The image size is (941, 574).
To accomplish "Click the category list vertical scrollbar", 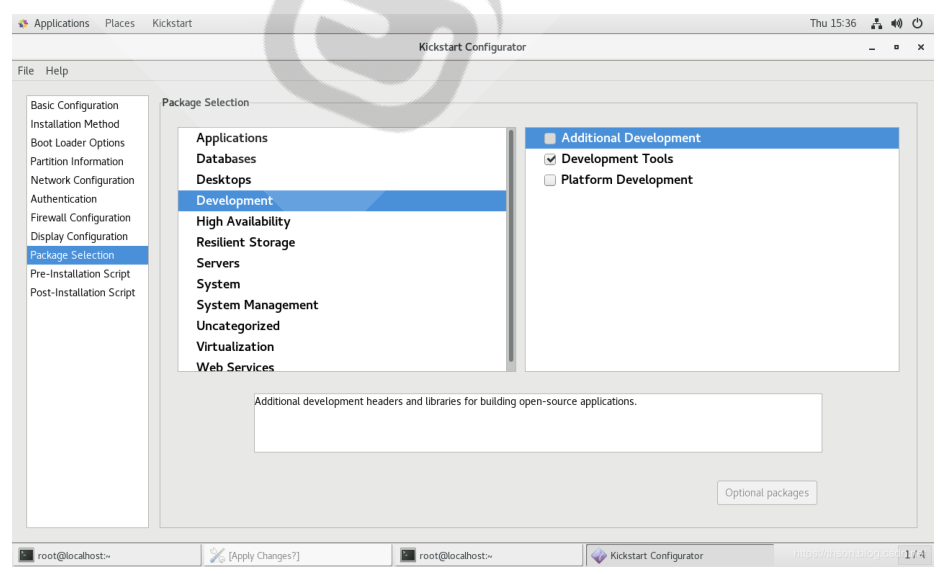I will tap(511, 246).
